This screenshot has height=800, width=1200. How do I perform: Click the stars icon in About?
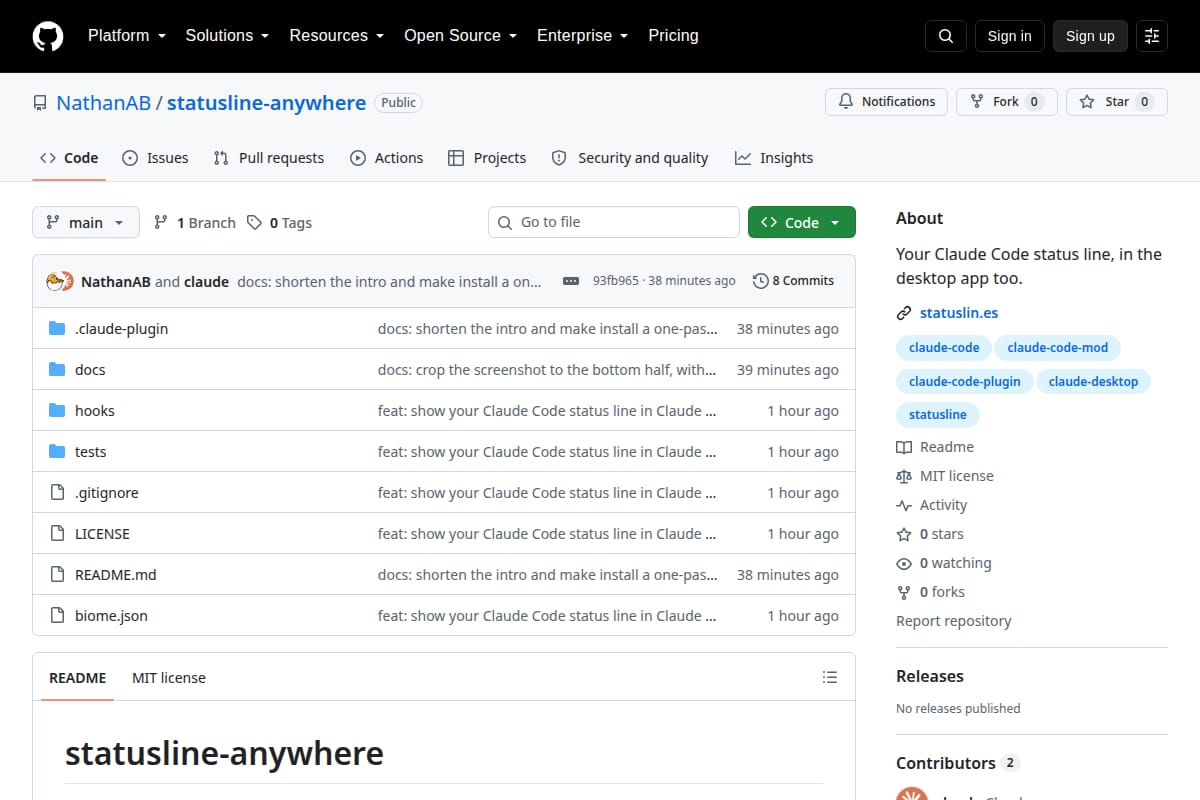(904, 534)
